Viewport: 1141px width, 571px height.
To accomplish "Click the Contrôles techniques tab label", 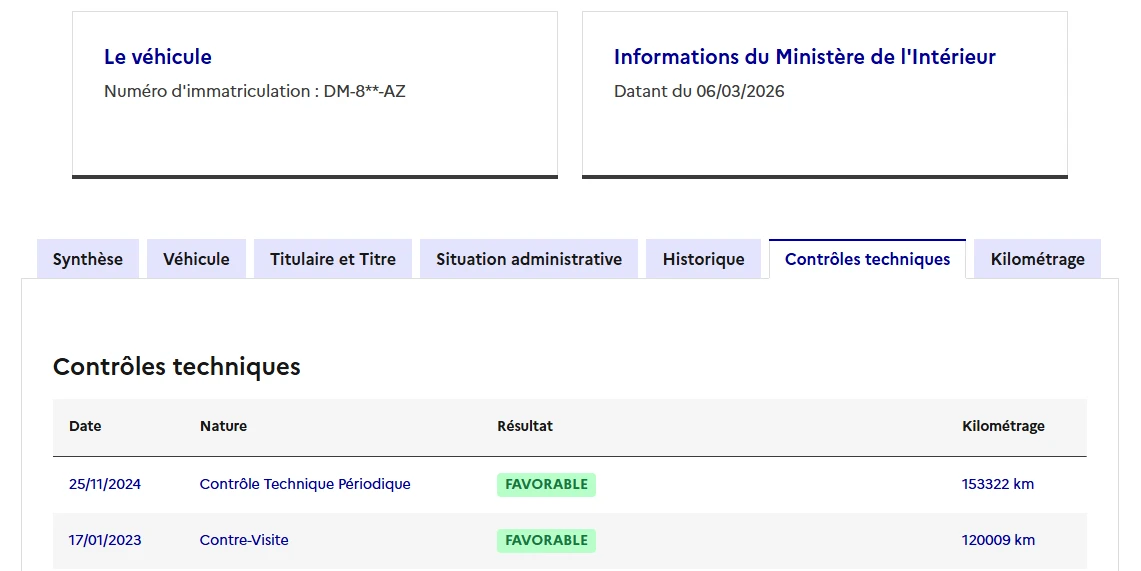I will [x=867, y=259].
